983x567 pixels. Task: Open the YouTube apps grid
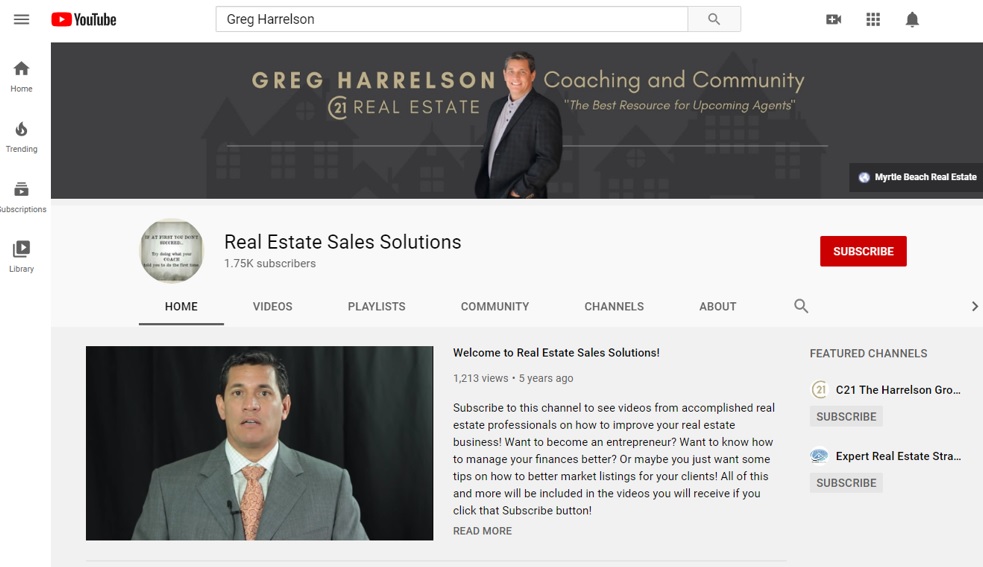pyautogui.click(x=873, y=19)
